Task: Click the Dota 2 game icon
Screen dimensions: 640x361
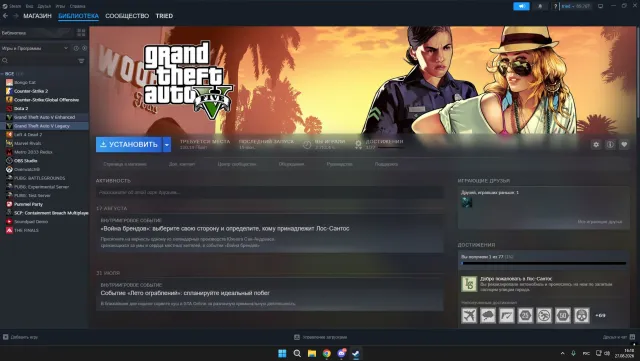Action: point(9,108)
